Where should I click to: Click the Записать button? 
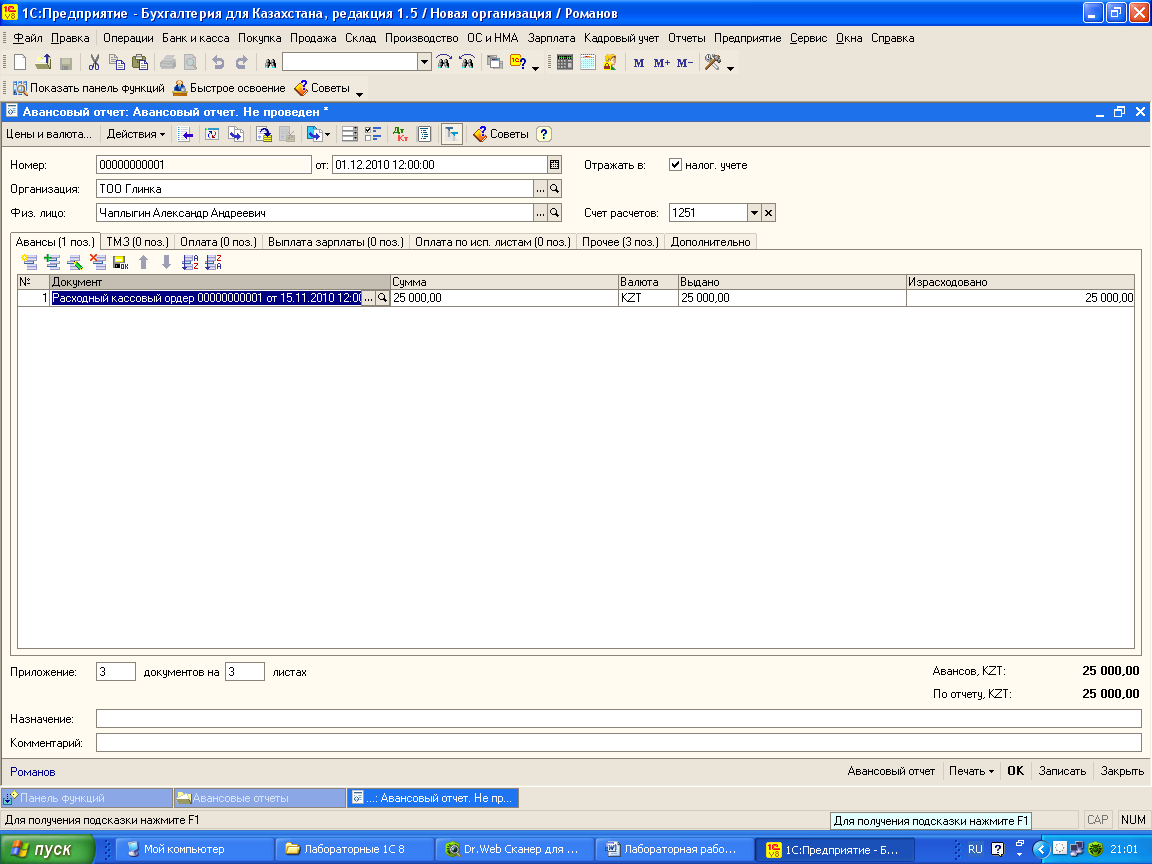[x=1062, y=771]
